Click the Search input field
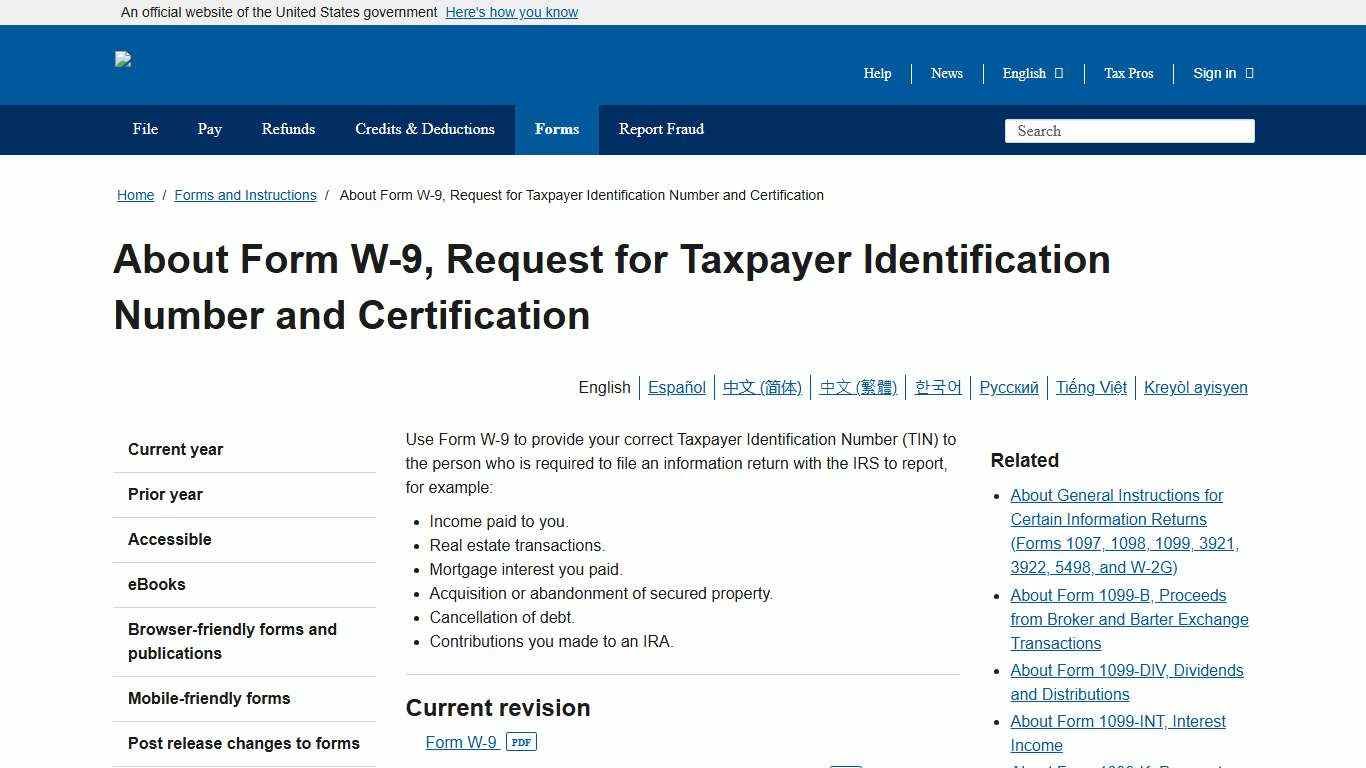 [x=1129, y=130]
